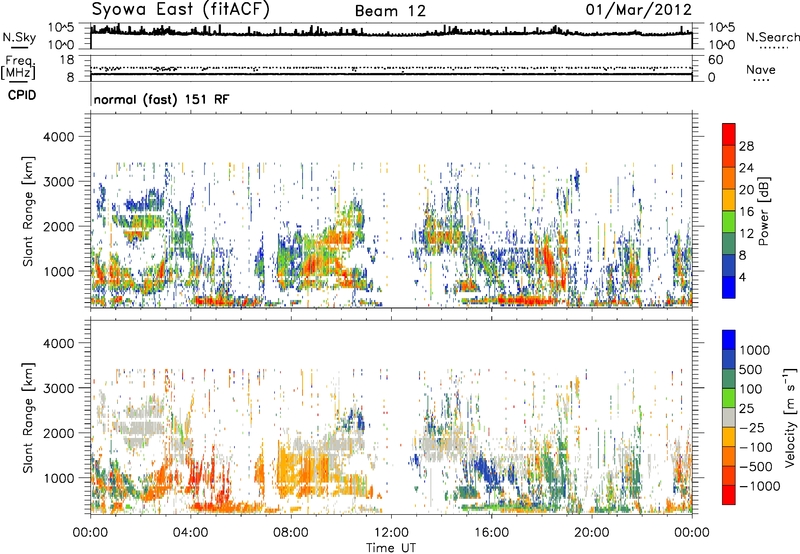800x554 pixels.
Task: Click the 'Velocity [m s⁻¹]' colorbar title
Action: [x=790, y=417]
